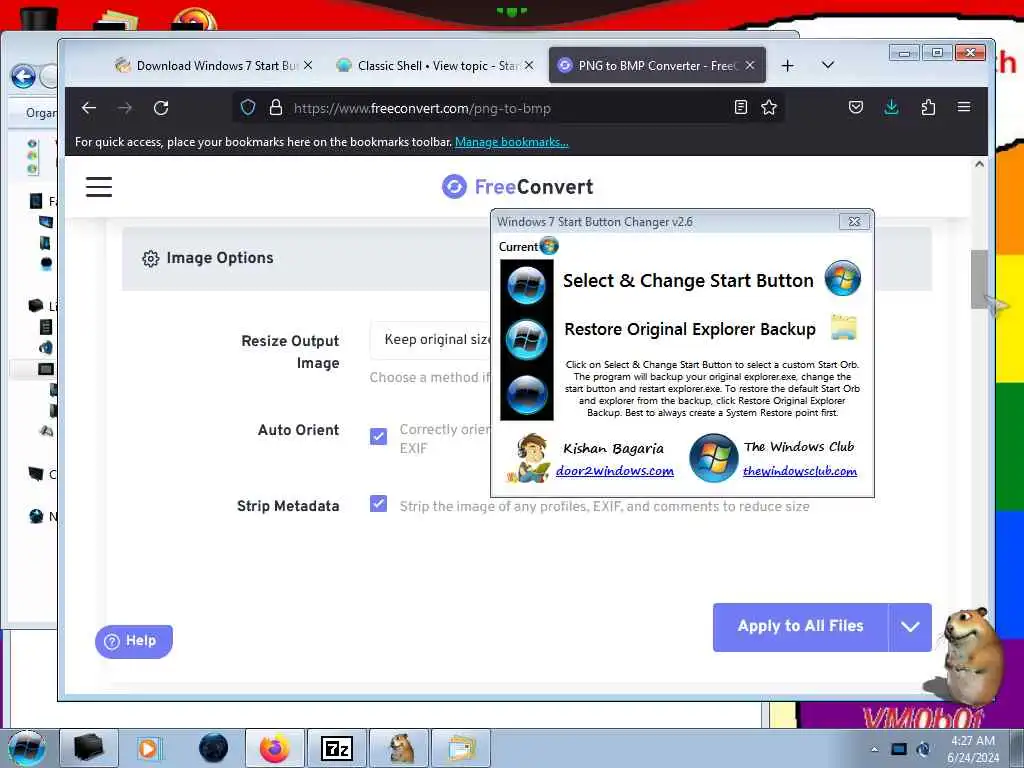Open the door2windows.com link
Viewport: 1024px width, 768px height.
pyautogui.click(x=615, y=471)
